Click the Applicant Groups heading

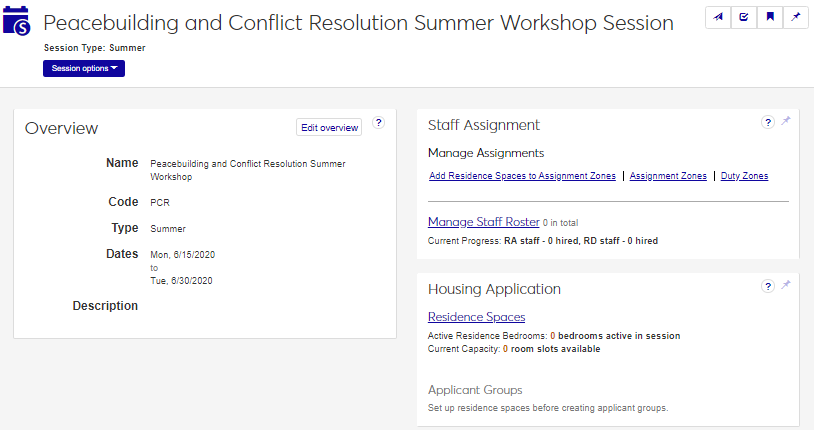click(475, 390)
